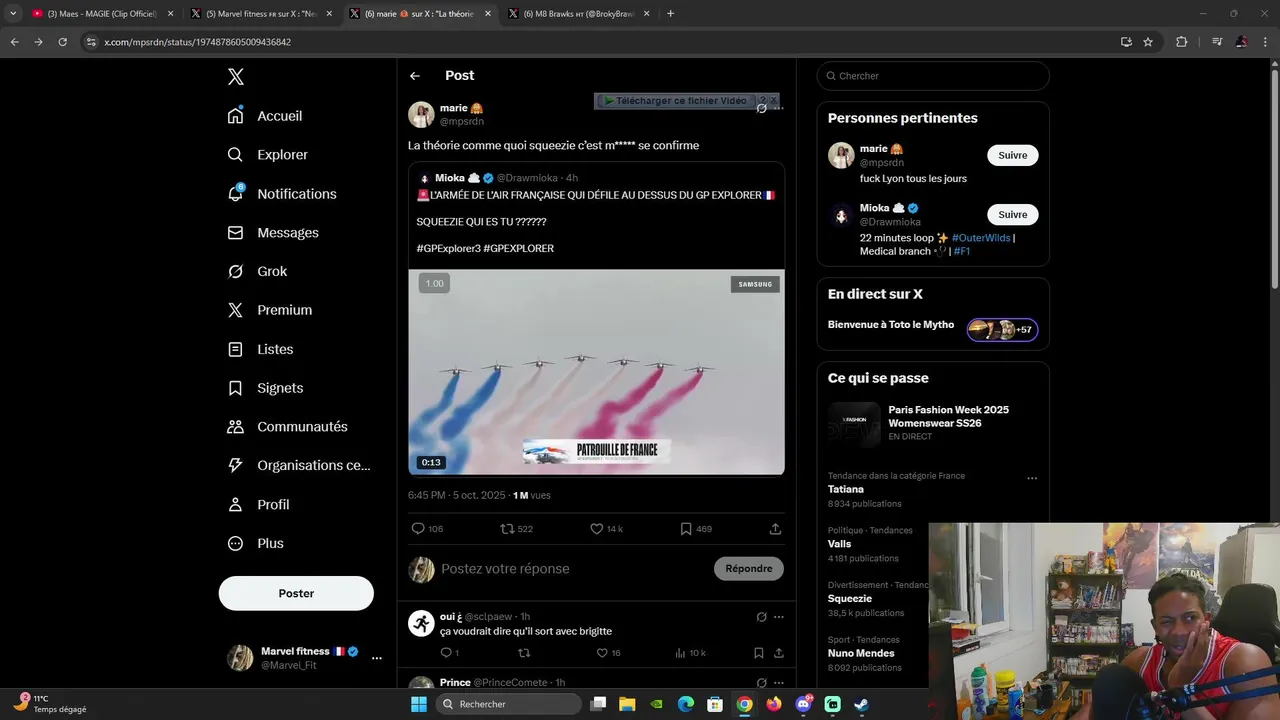Follow Mioka with Suivre button
1280x720 pixels.
(1013, 215)
